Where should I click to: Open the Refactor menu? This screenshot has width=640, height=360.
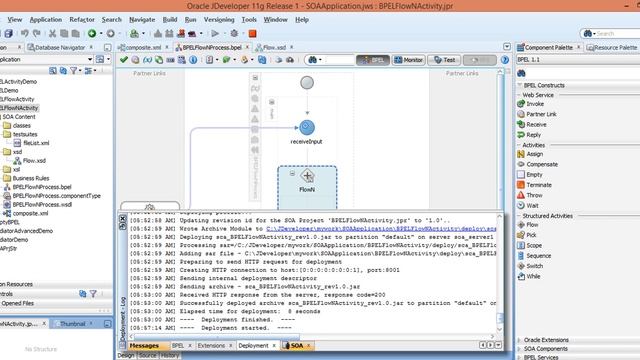coord(82,20)
